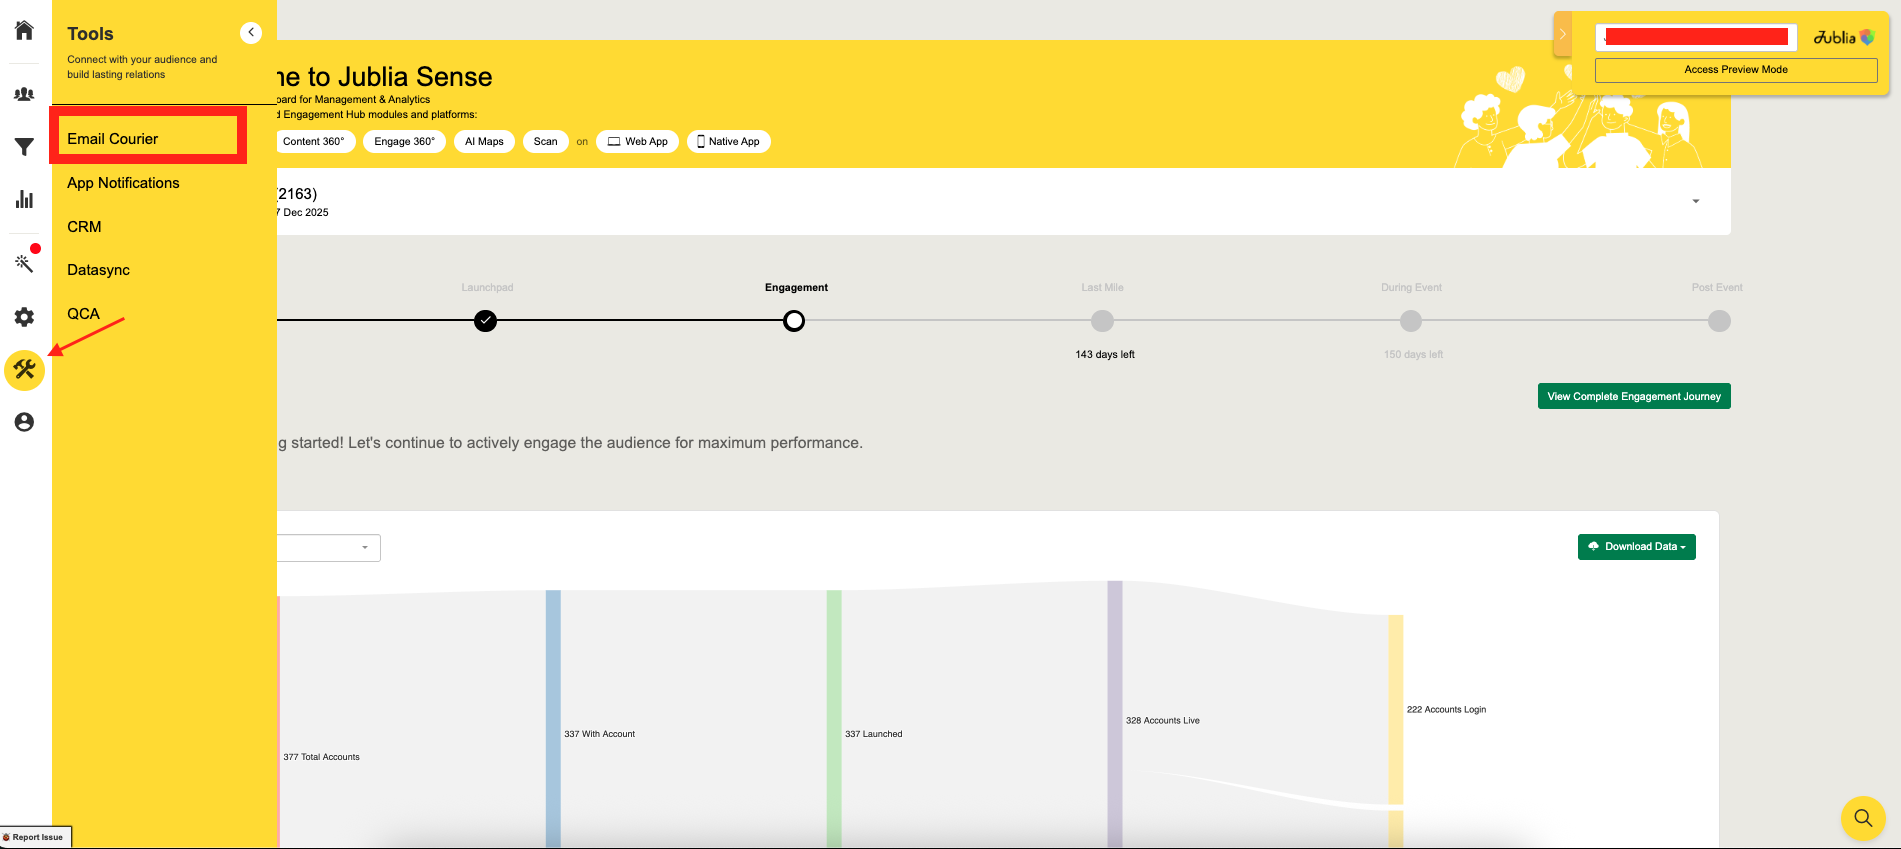Open the Download Data dropdown
The image size is (1901, 849).
pyautogui.click(x=1636, y=547)
